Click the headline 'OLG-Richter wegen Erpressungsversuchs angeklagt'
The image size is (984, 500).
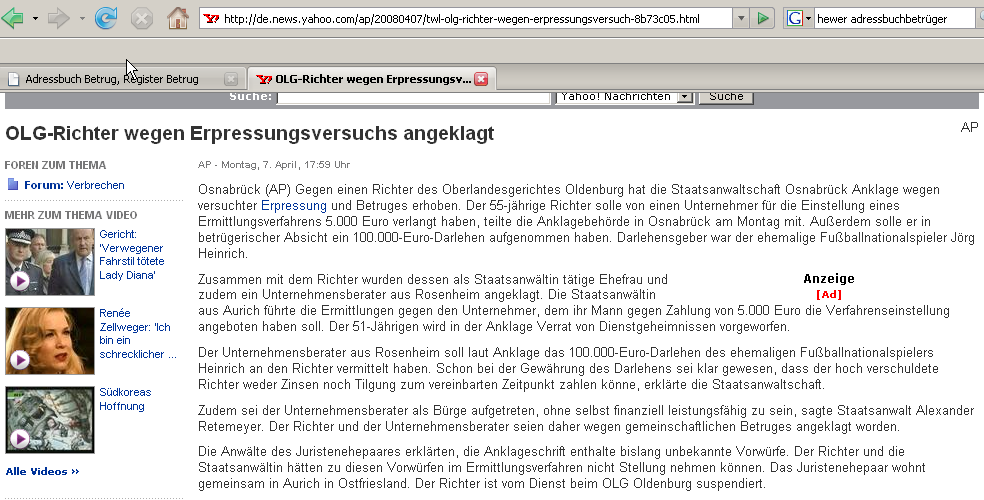click(x=250, y=134)
